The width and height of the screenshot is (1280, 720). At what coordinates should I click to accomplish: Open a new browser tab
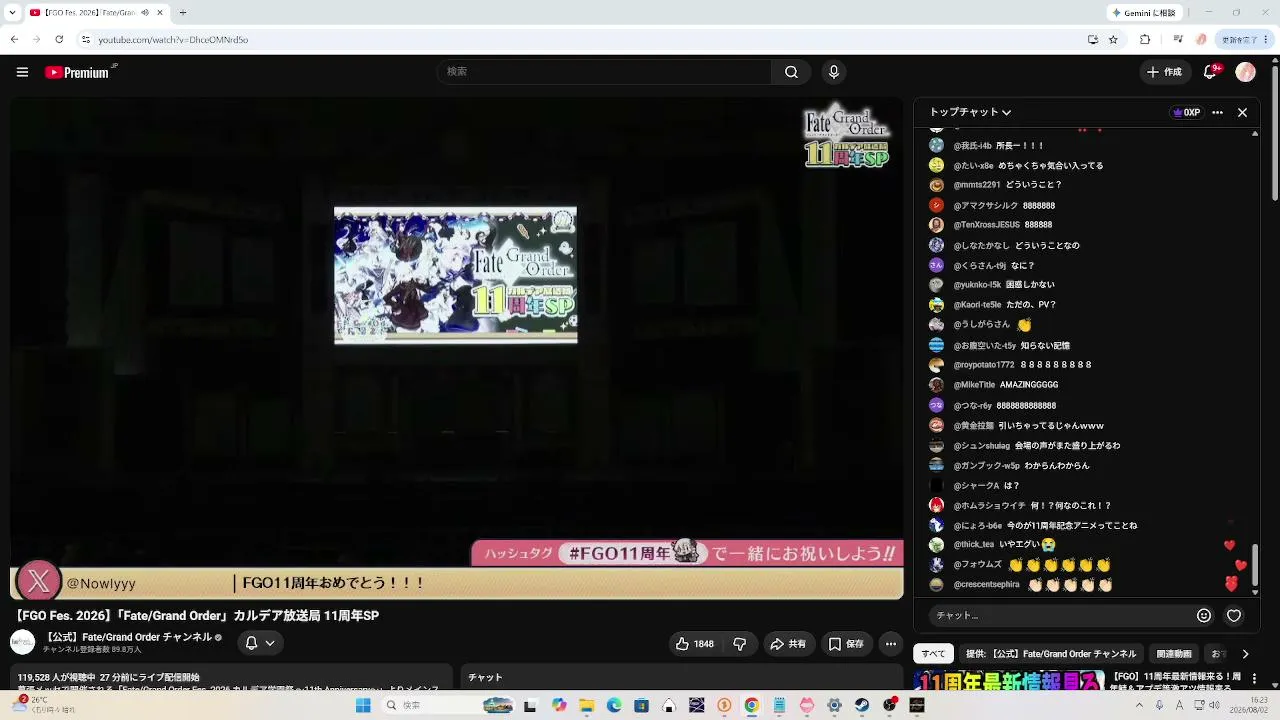[182, 13]
